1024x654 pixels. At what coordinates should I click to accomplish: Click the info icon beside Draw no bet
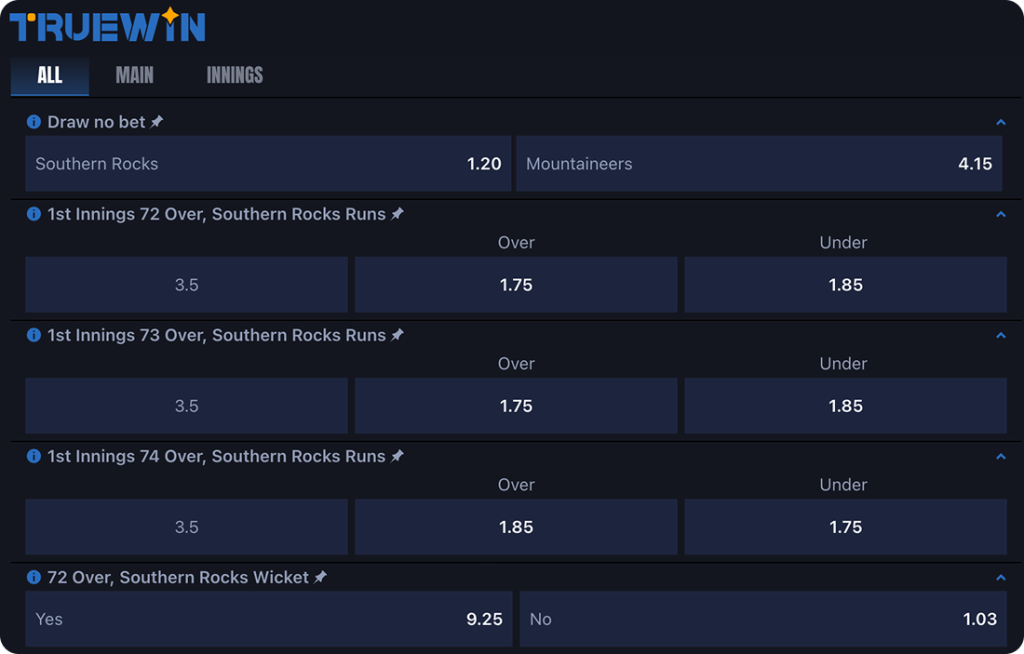coord(34,122)
